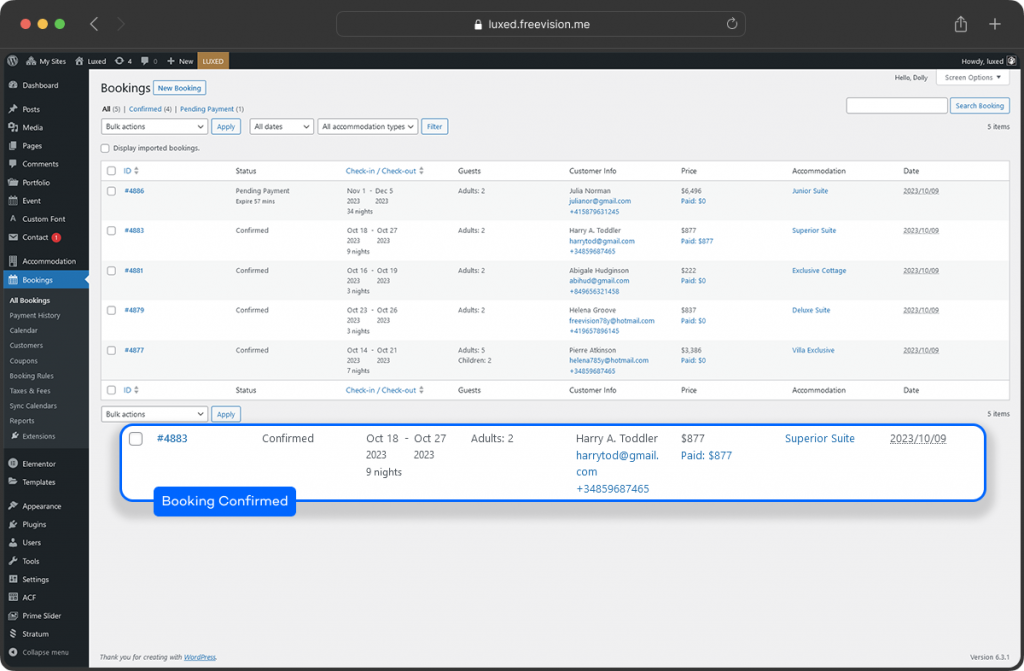Enable Display imported bookings checkbox
1024x671 pixels.
click(x=106, y=148)
